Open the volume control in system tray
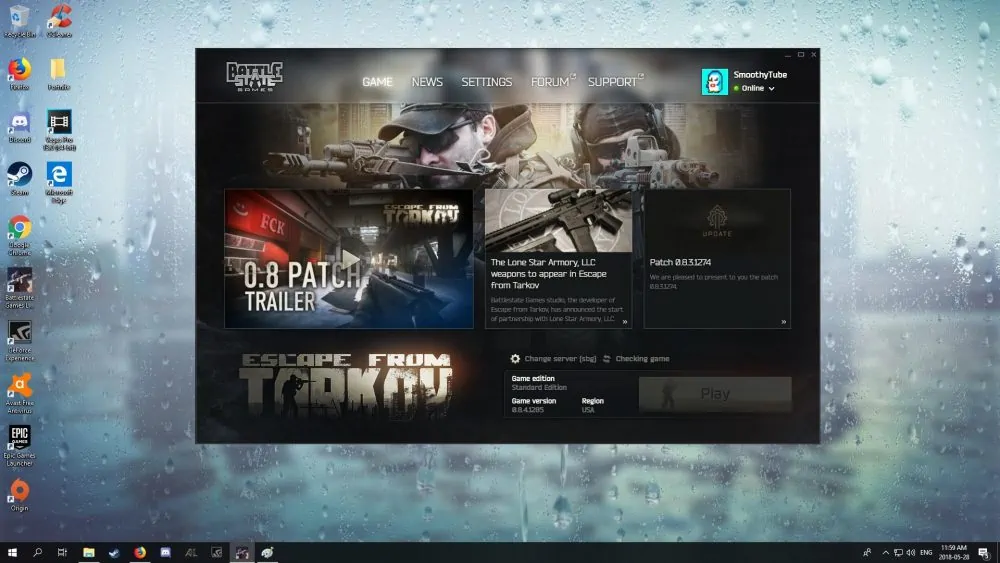 pyautogui.click(x=910, y=552)
